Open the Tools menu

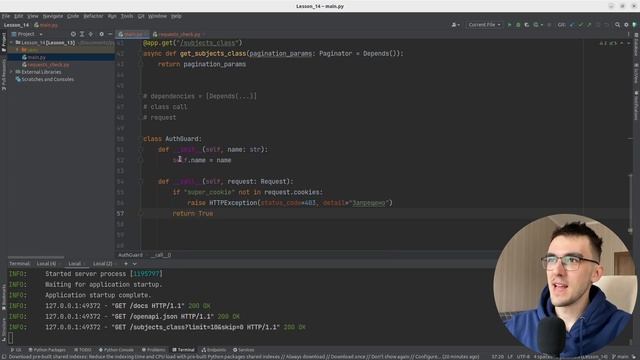127,16
